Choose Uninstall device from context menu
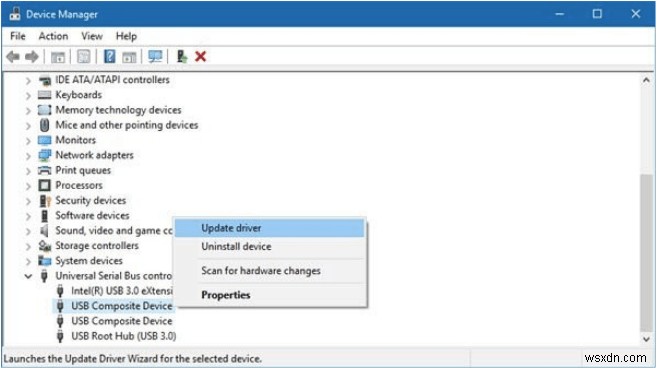 (269, 247)
